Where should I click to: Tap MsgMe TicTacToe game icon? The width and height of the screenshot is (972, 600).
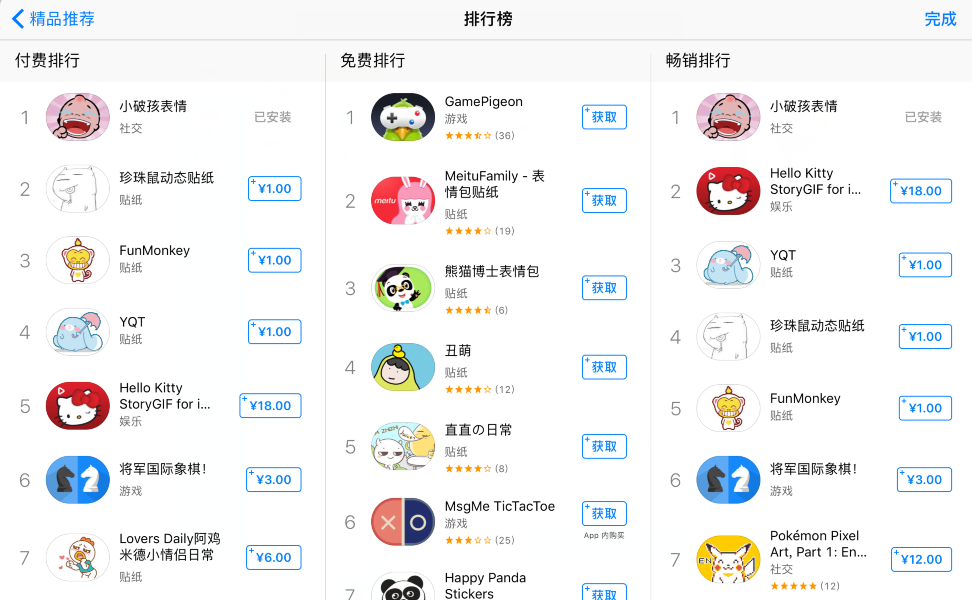(x=403, y=522)
